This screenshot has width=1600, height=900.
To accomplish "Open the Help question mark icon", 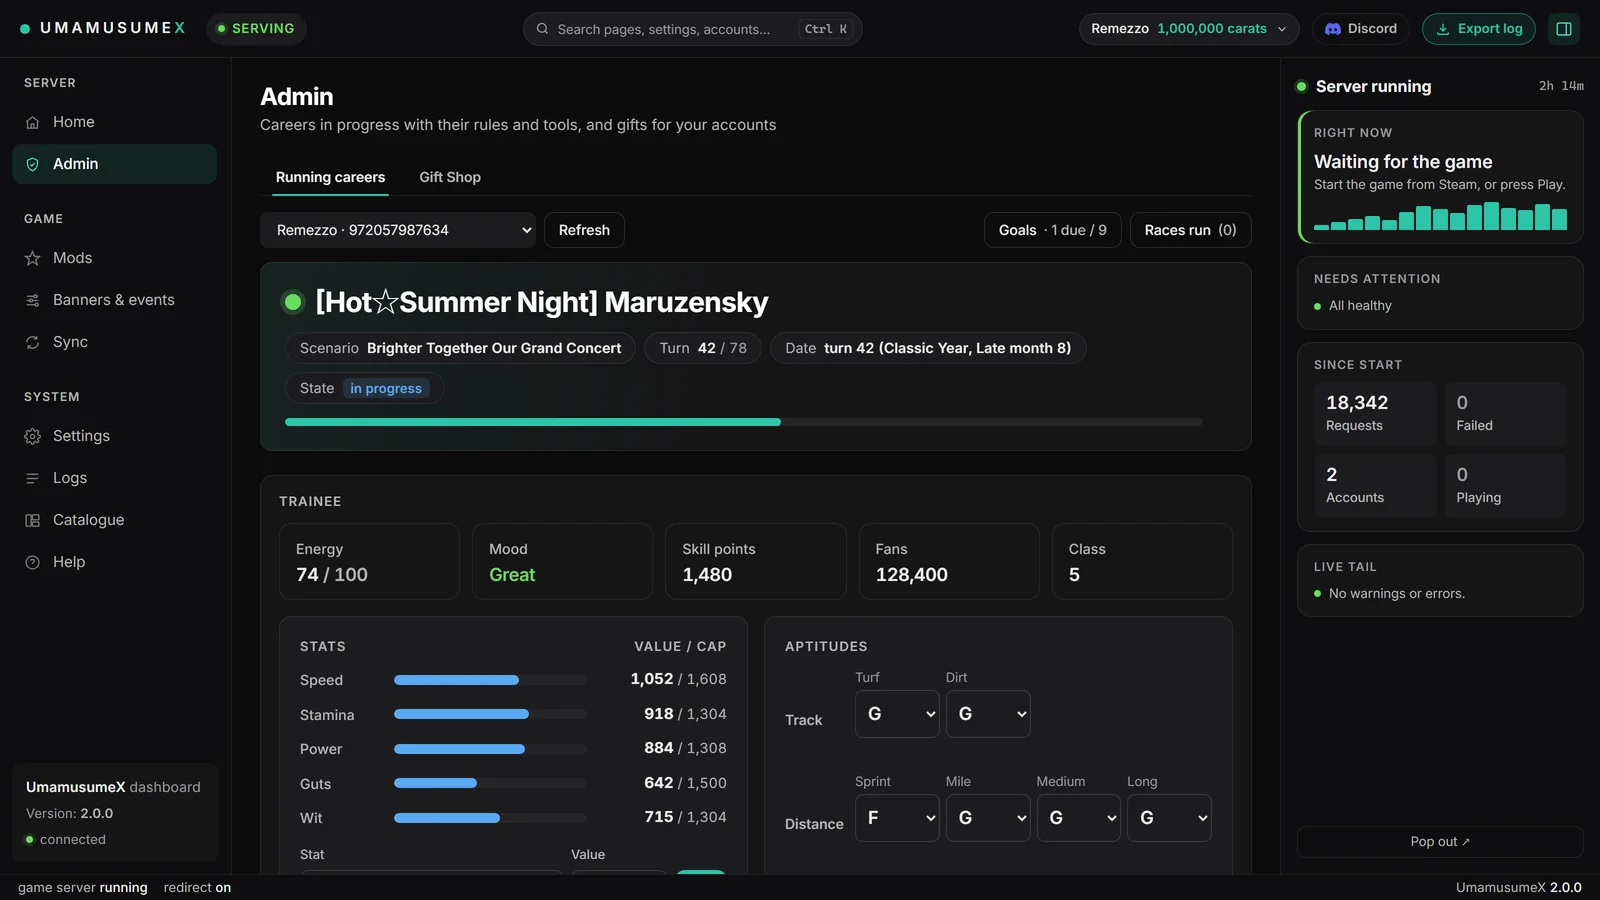I will tap(33, 562).
